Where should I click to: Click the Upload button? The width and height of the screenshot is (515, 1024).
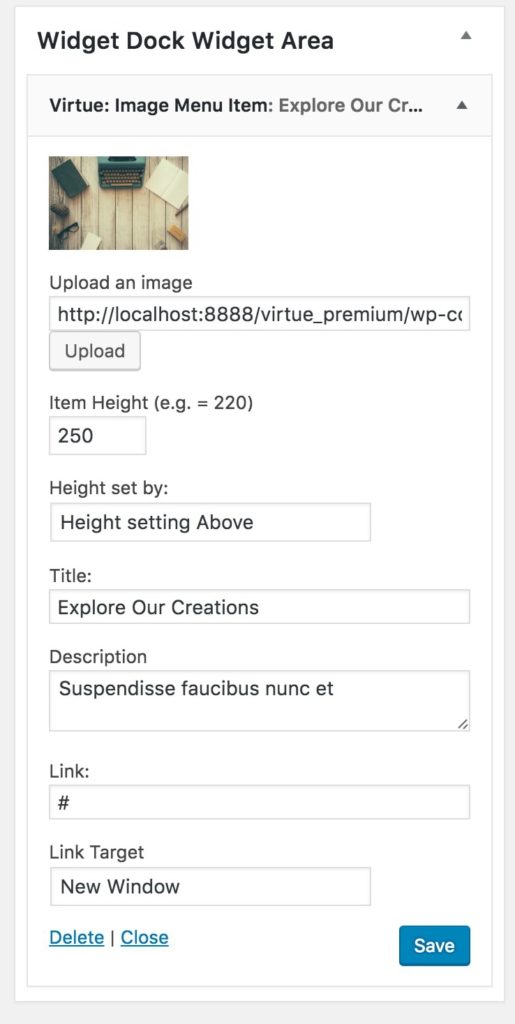(x=95, y=351)
